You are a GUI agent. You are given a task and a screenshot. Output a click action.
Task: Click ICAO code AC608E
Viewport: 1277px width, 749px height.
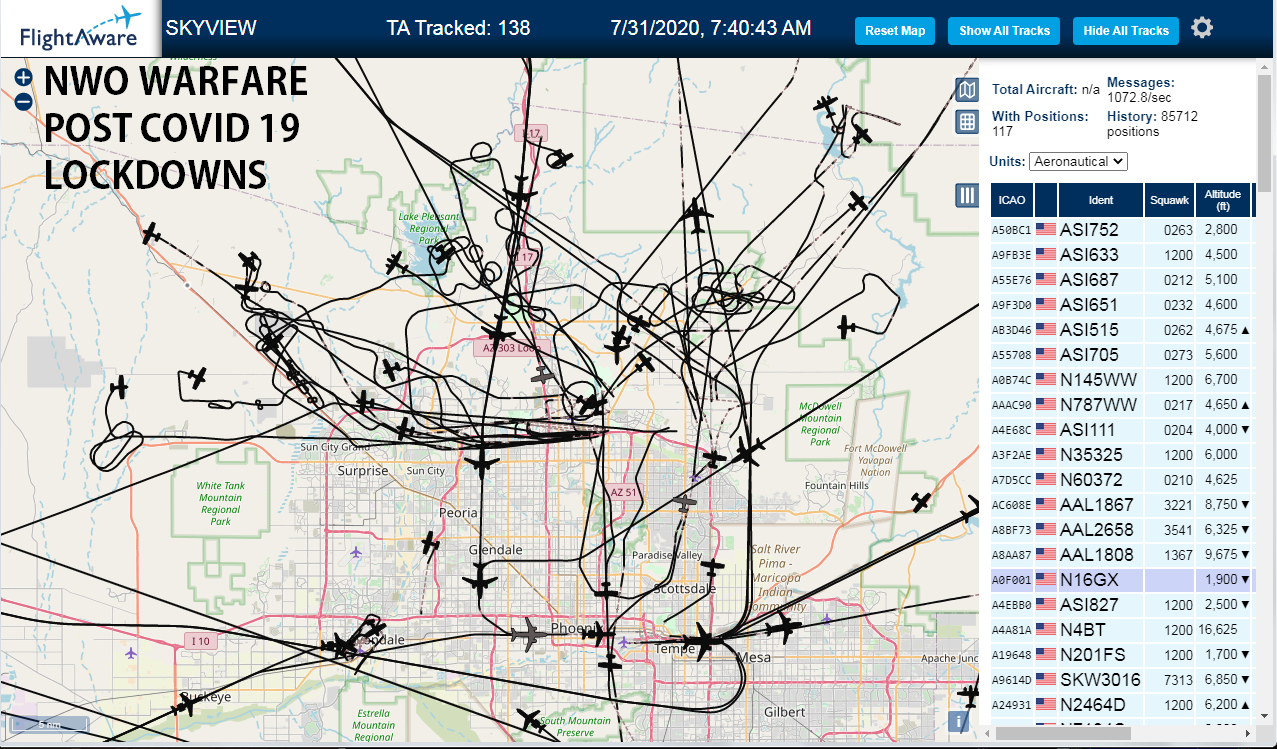[1011, 505]
